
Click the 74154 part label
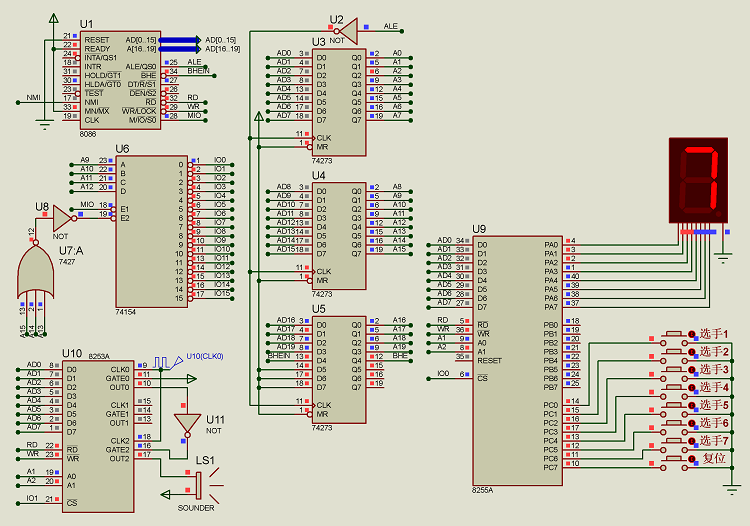click(125, 312)
